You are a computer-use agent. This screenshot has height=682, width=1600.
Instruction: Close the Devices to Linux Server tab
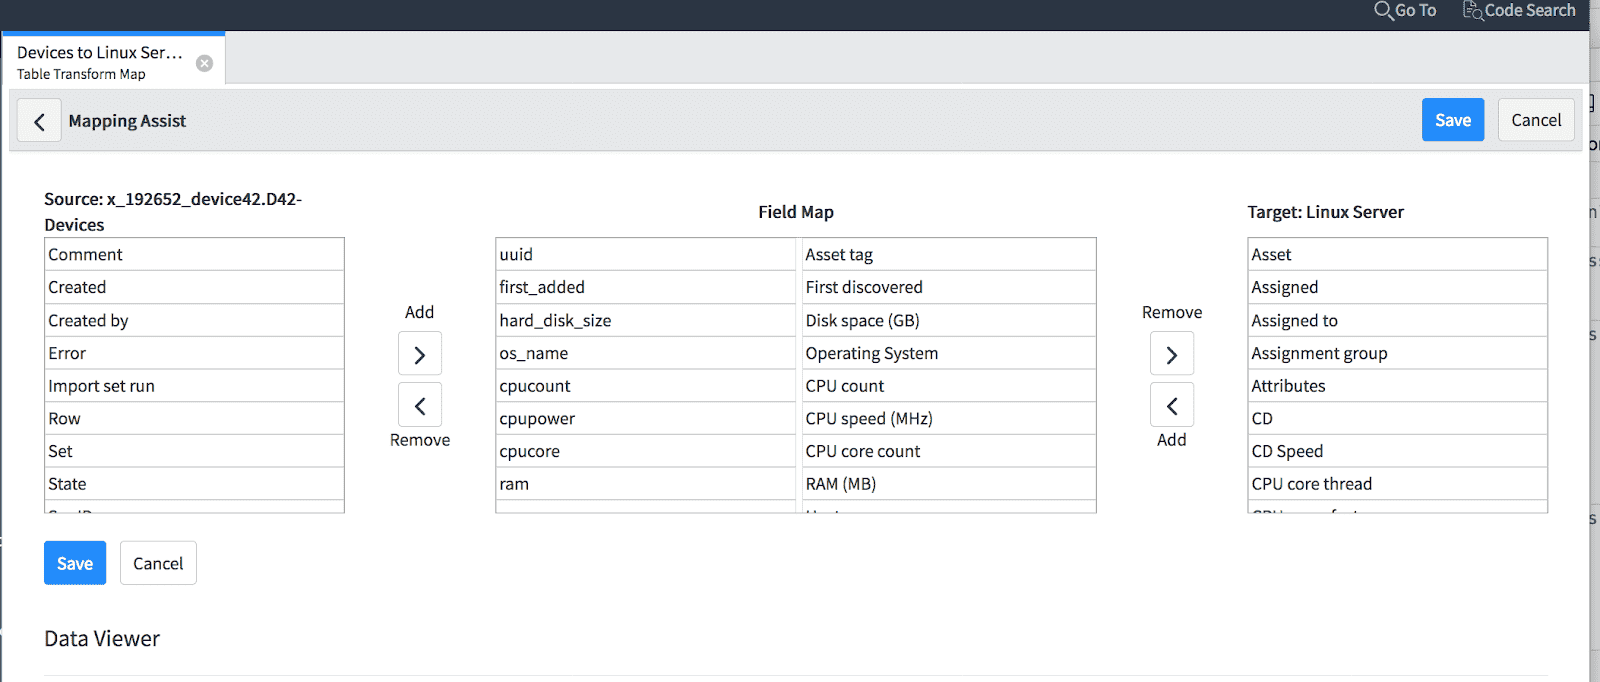[x=204, y=63]
